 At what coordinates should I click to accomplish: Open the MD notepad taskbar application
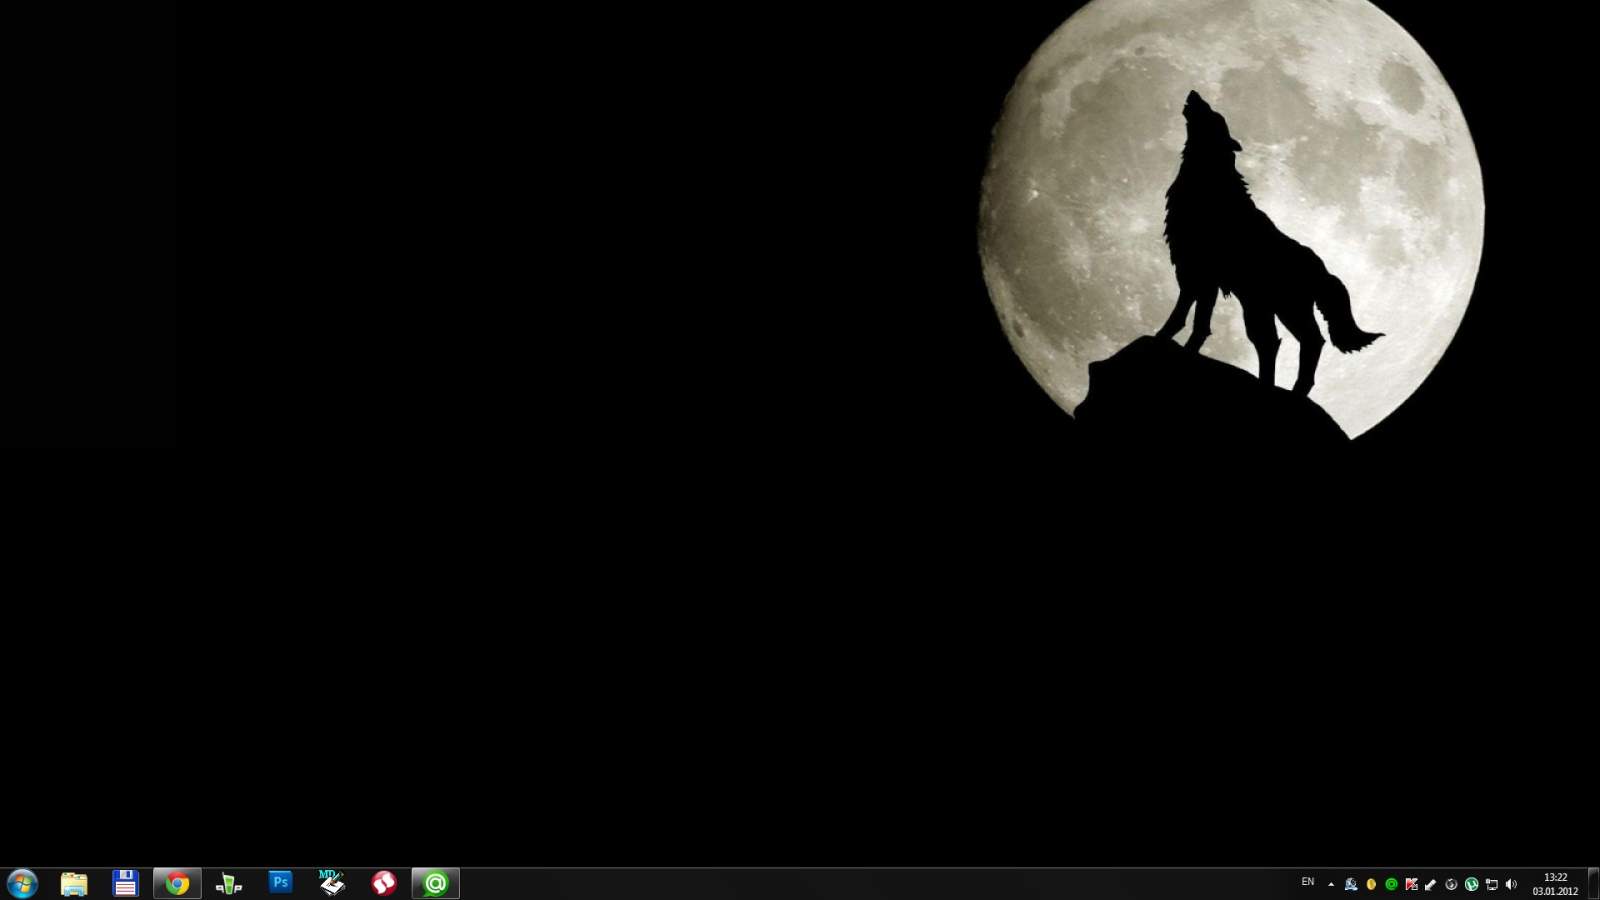coord(332,883)
